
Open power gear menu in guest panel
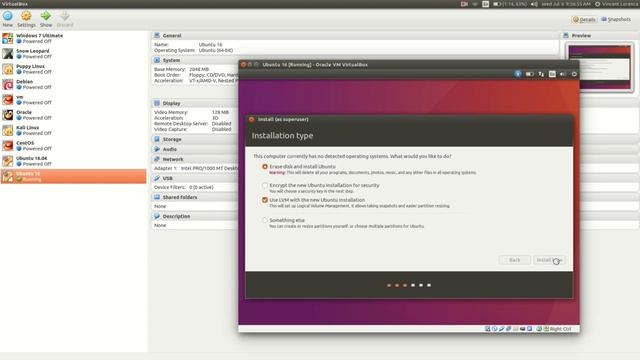coord(574,74)
